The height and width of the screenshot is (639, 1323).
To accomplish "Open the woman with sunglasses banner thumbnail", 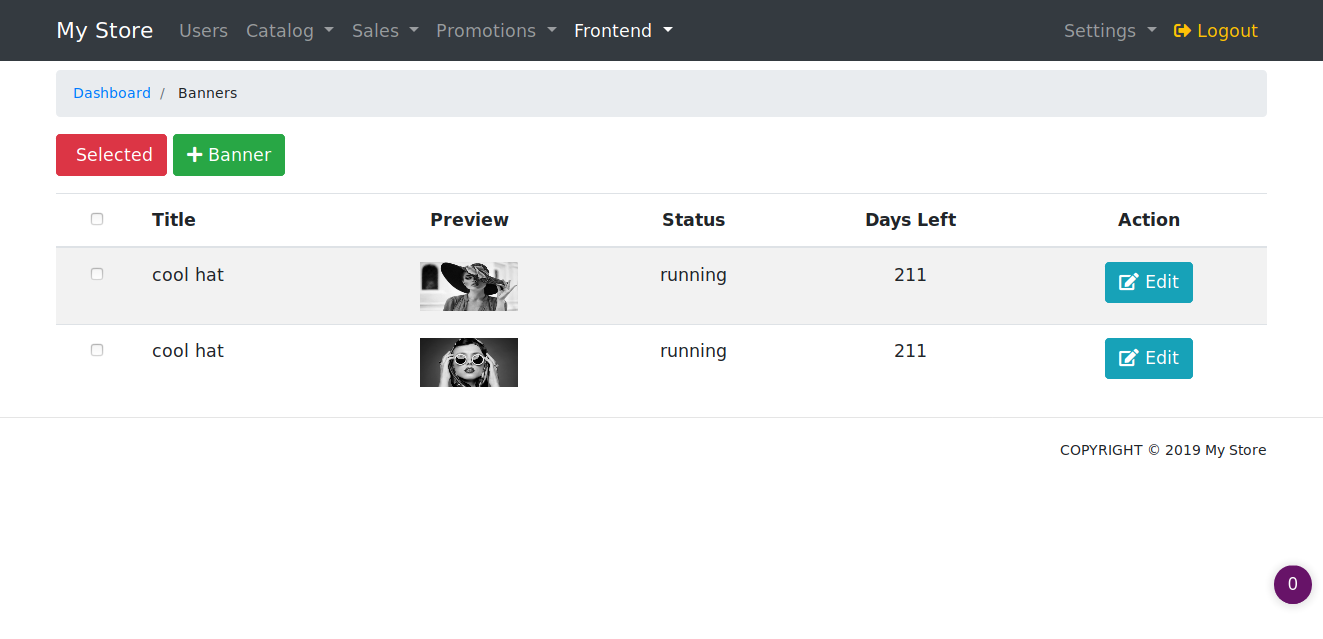I will click(x=469, y=362).
